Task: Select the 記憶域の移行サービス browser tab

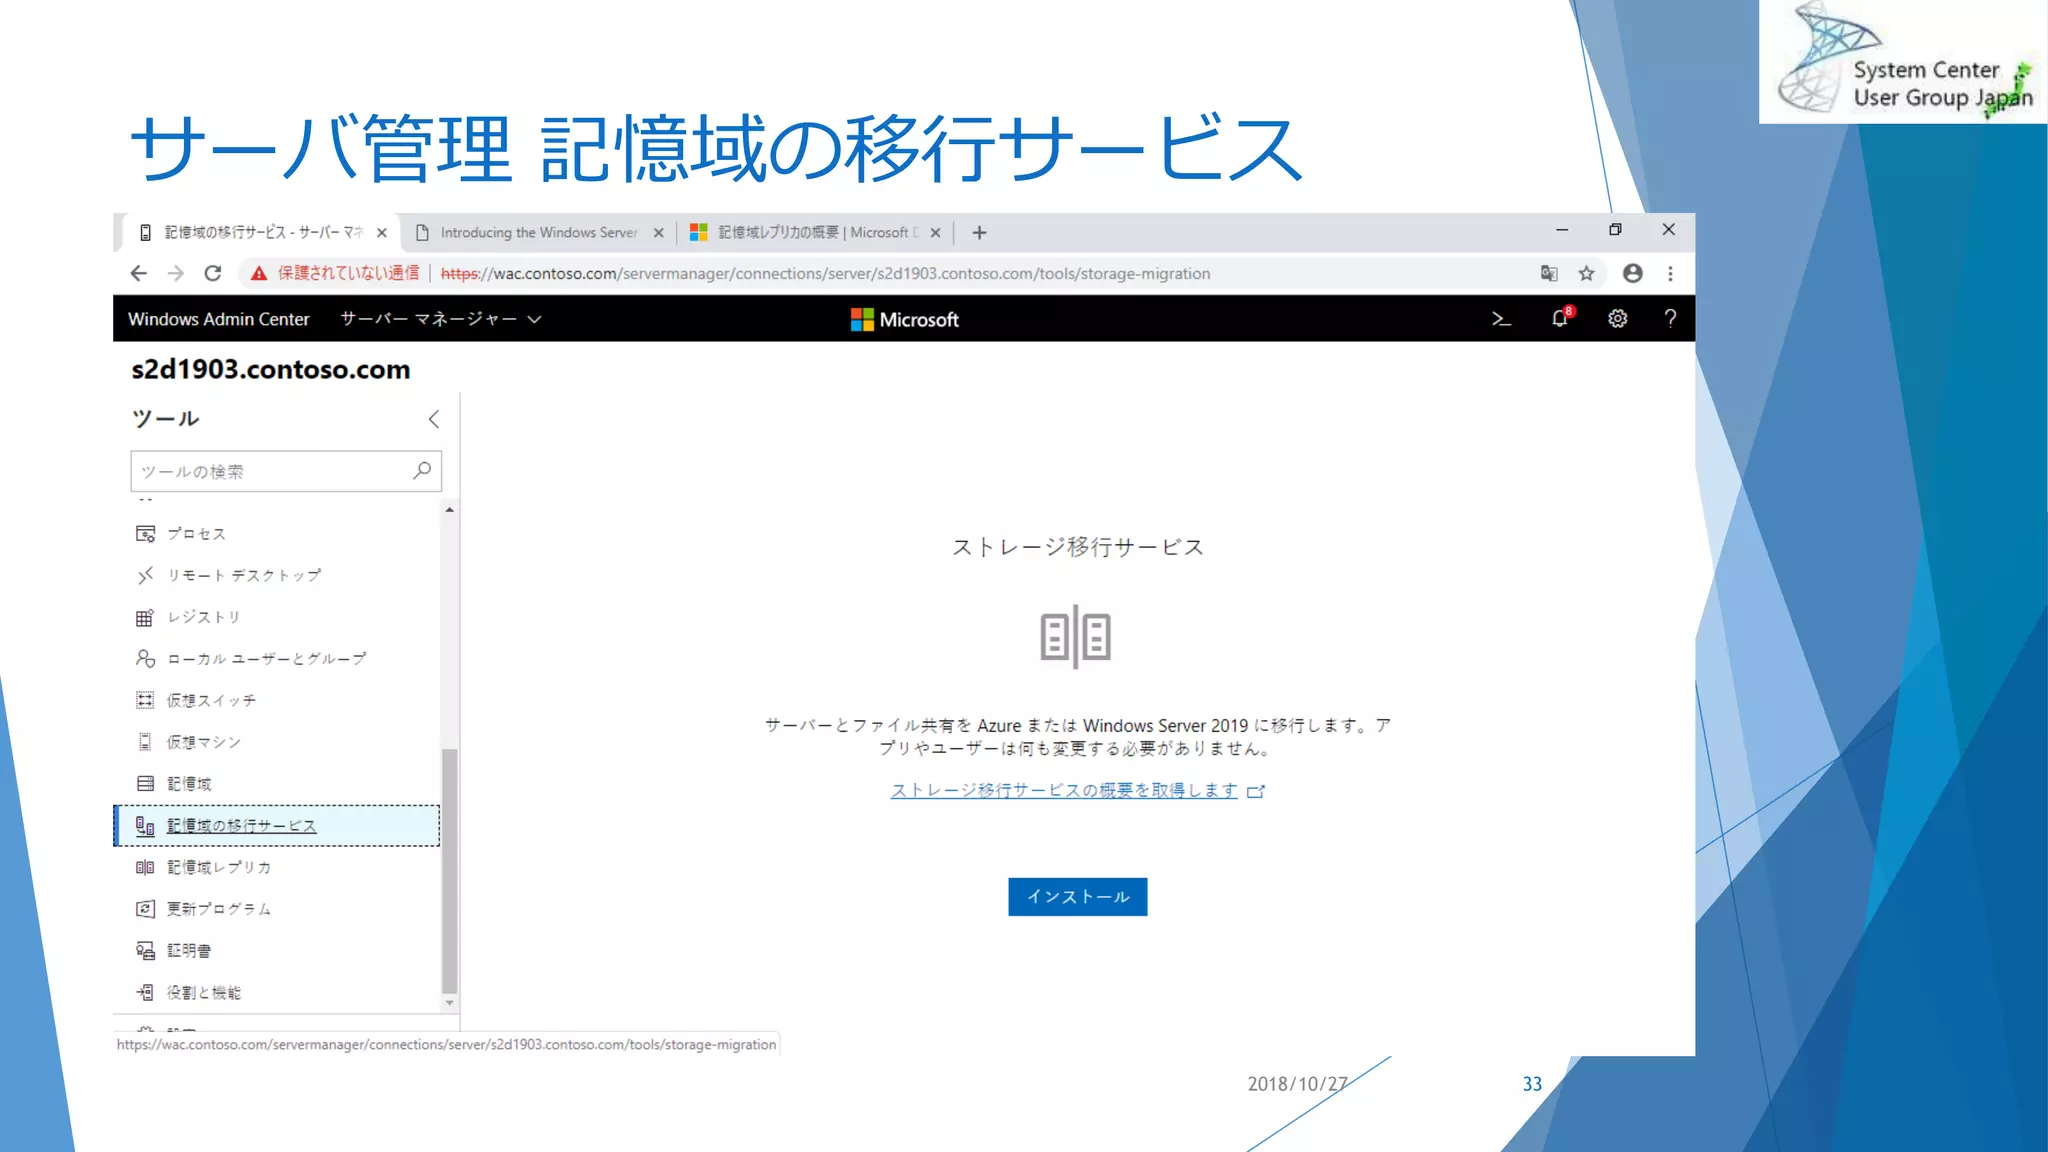Action: click(x=263, y=233)
